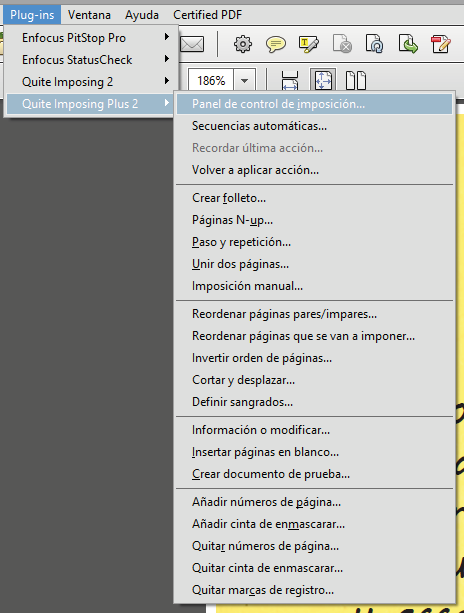The image size is (464, 613).
Task: Click two-page view icon
Action: (x=356, y=80)
